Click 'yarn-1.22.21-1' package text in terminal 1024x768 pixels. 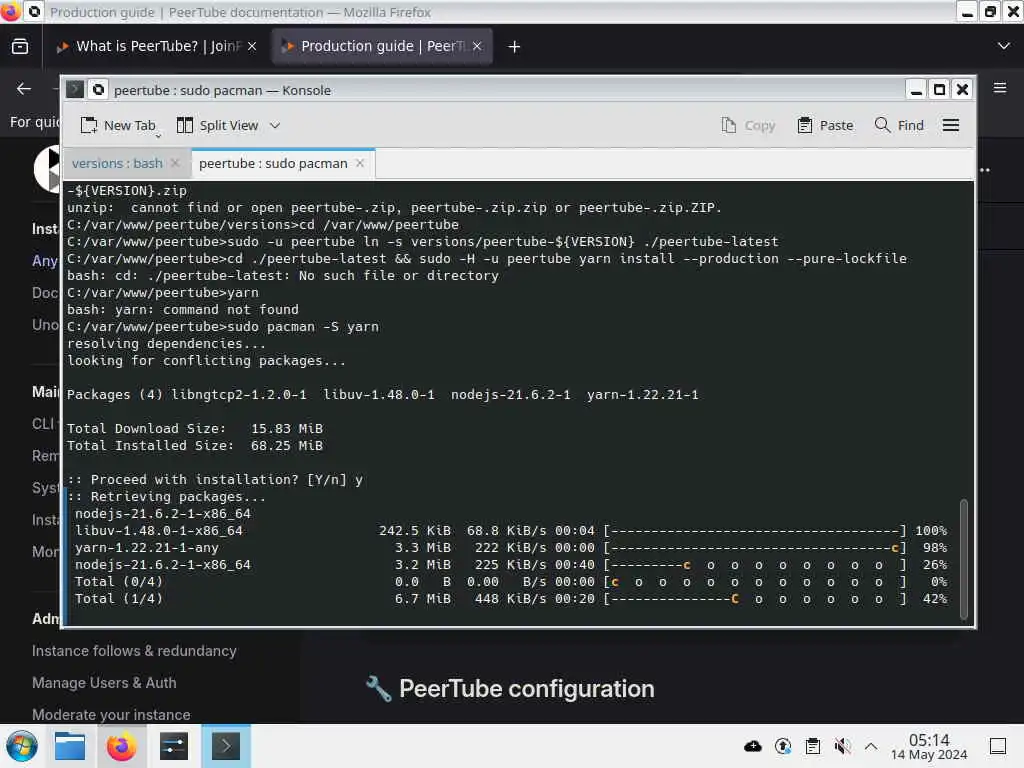tap(643, 395)
